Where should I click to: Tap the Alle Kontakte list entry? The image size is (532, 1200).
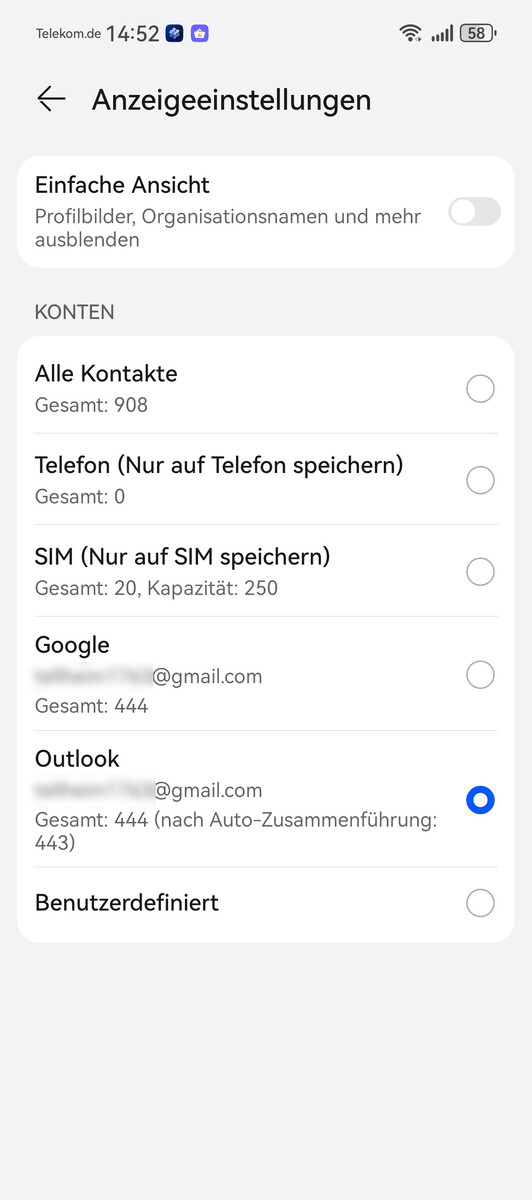click(x=266, y=388)
